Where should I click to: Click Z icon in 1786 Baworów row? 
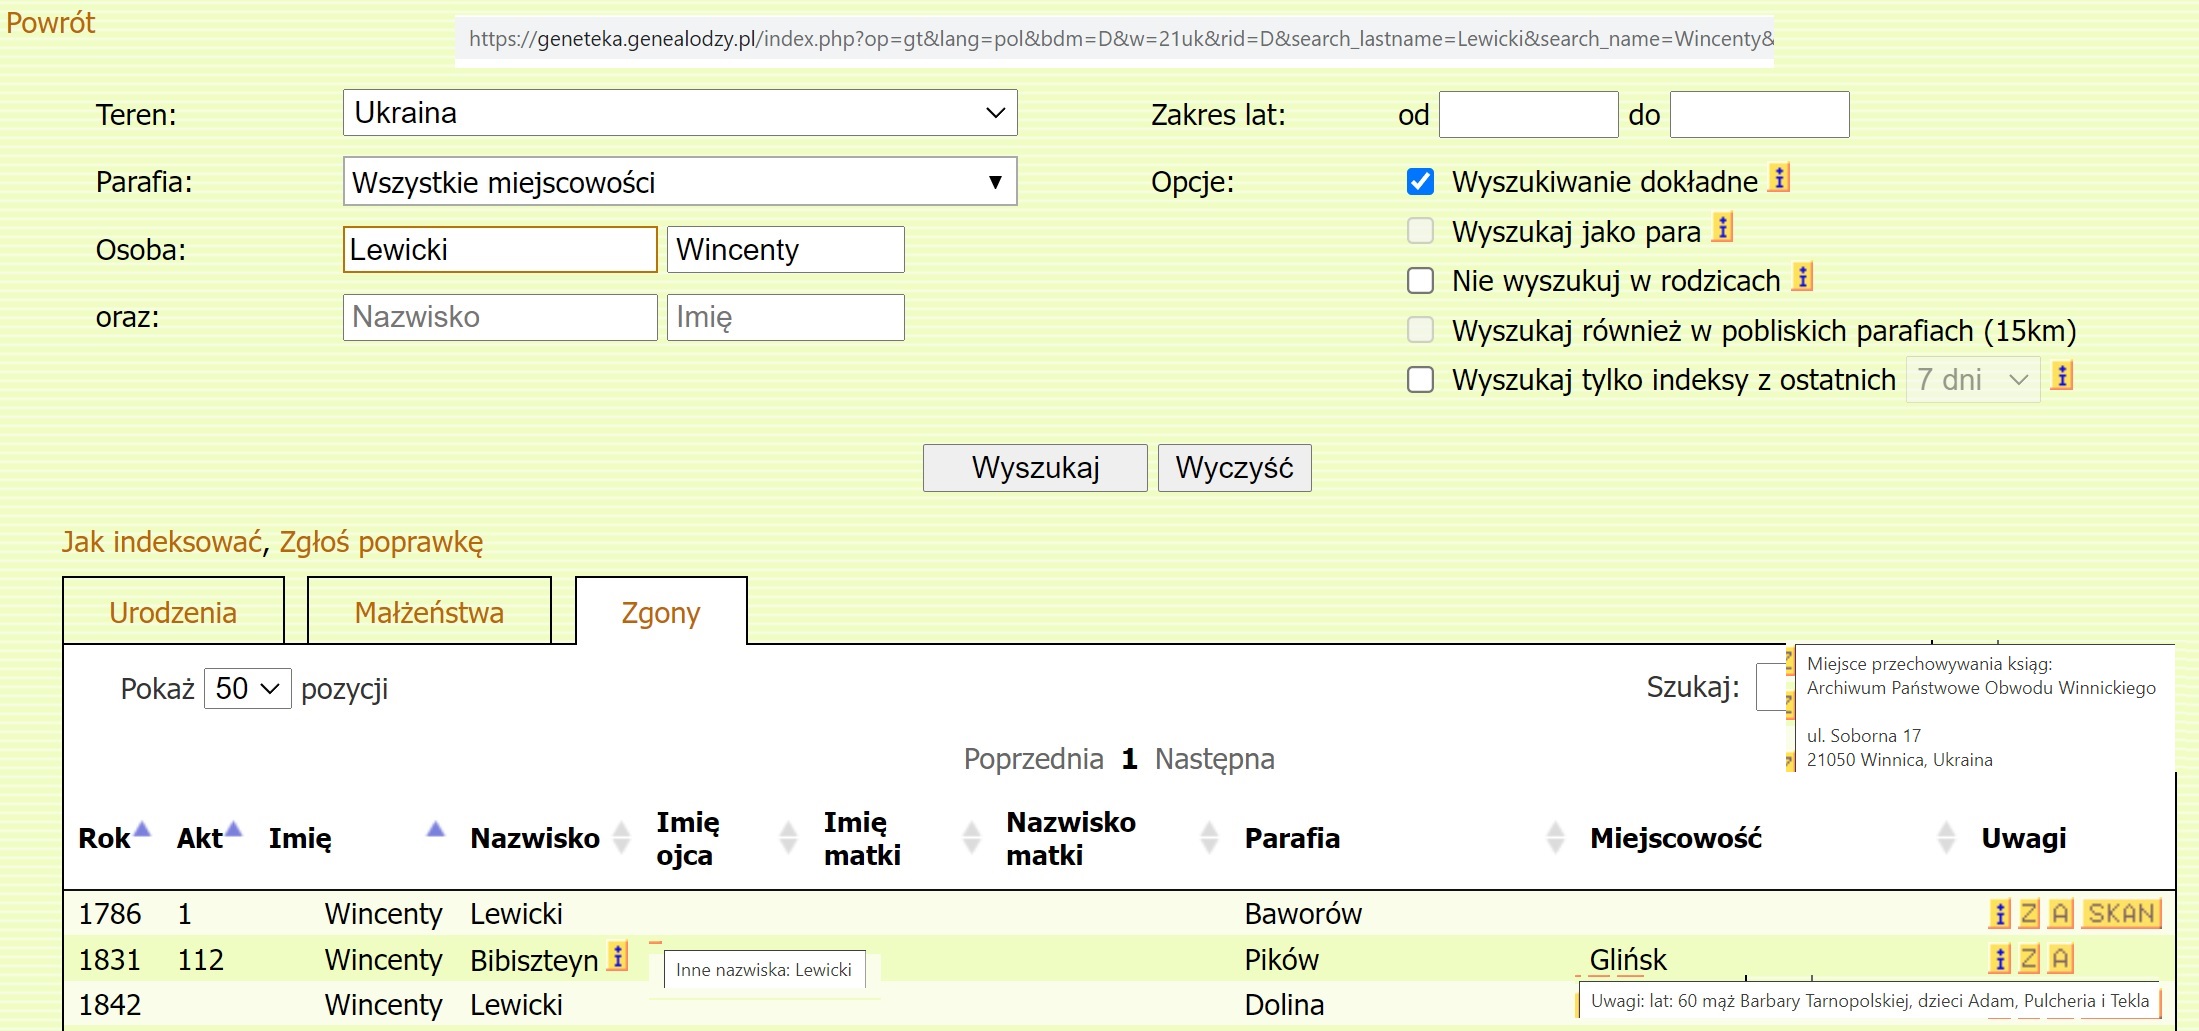2029,914
